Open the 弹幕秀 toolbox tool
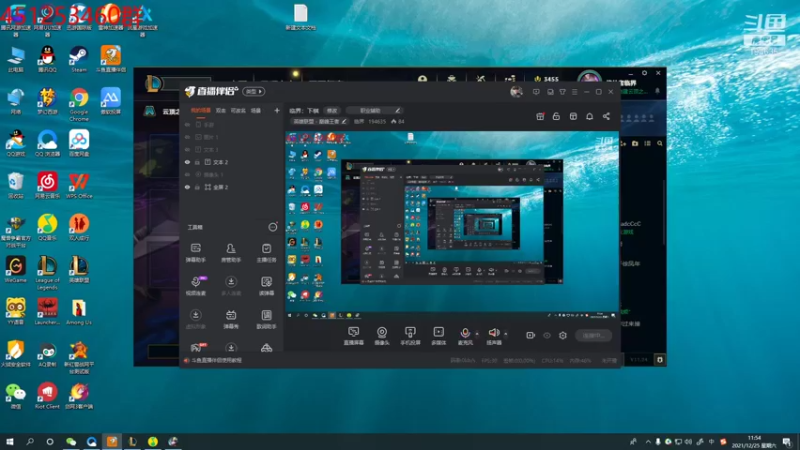This screenshot has width=800, height=450. [x=231, y=319]
